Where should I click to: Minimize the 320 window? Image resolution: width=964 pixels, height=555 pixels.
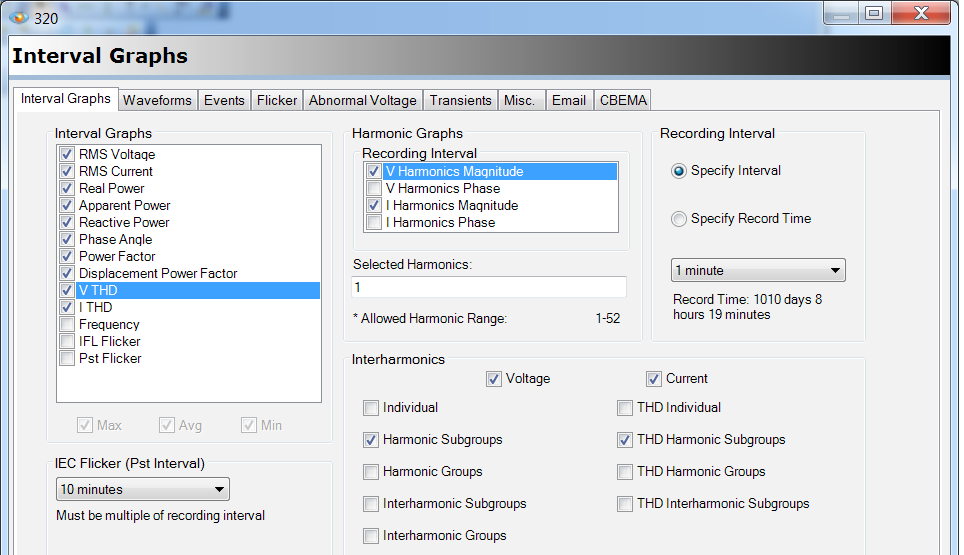[x=842, y=13]
